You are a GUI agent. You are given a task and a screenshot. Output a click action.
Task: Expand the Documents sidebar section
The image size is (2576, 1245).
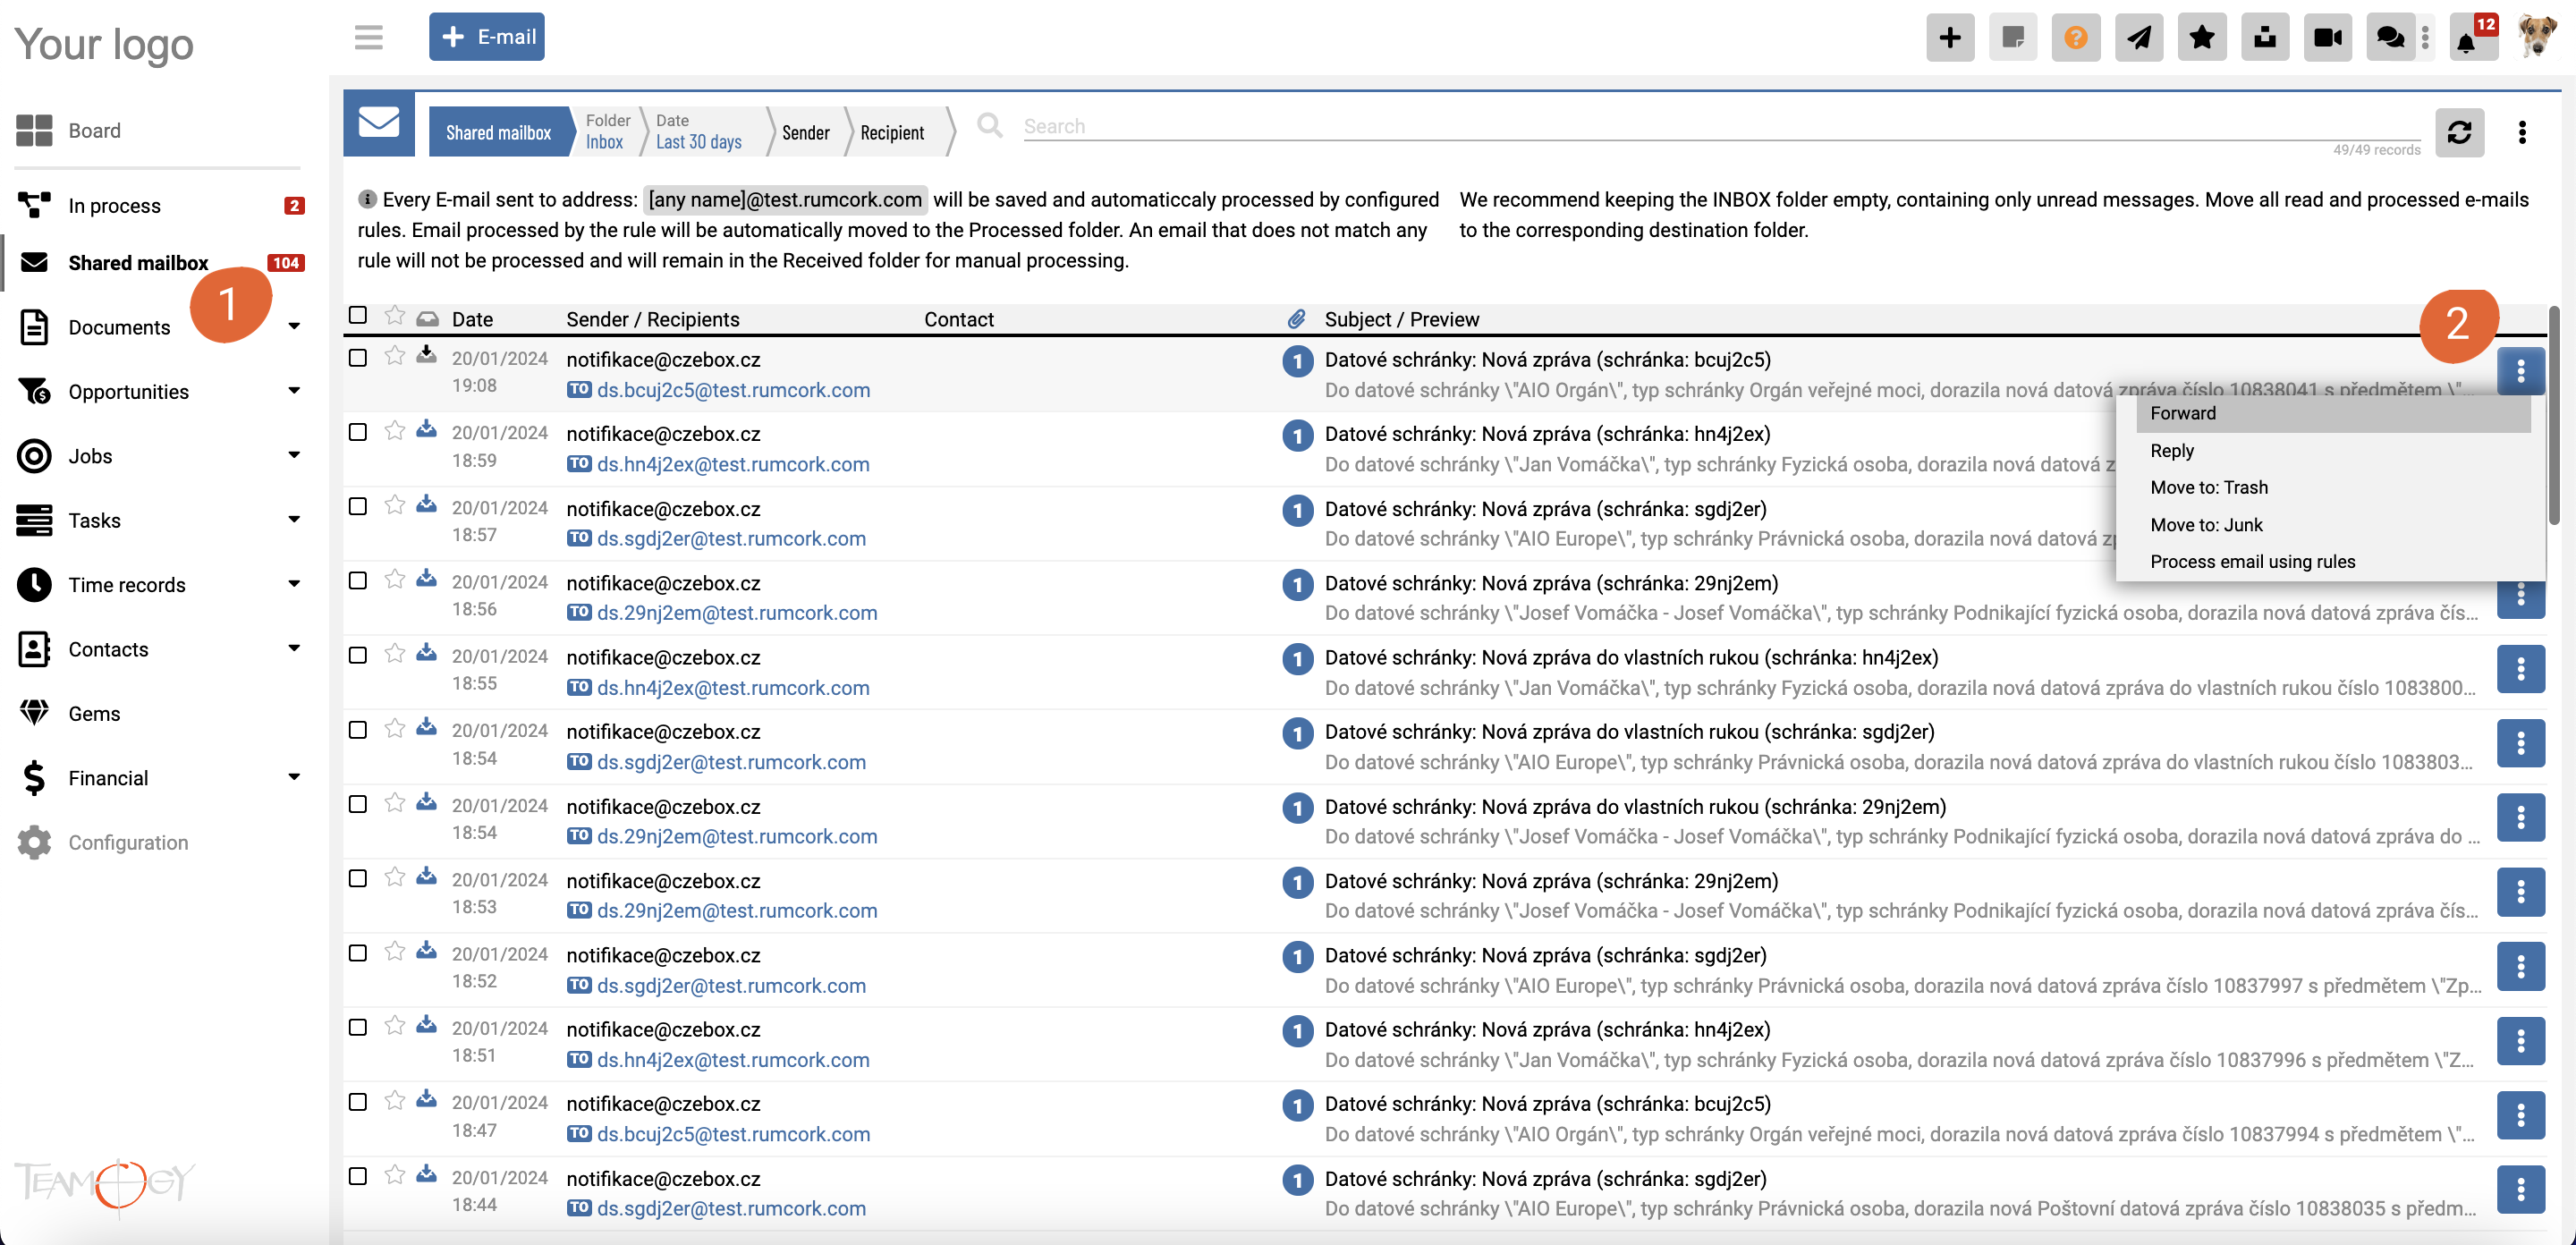coord(294,326)
